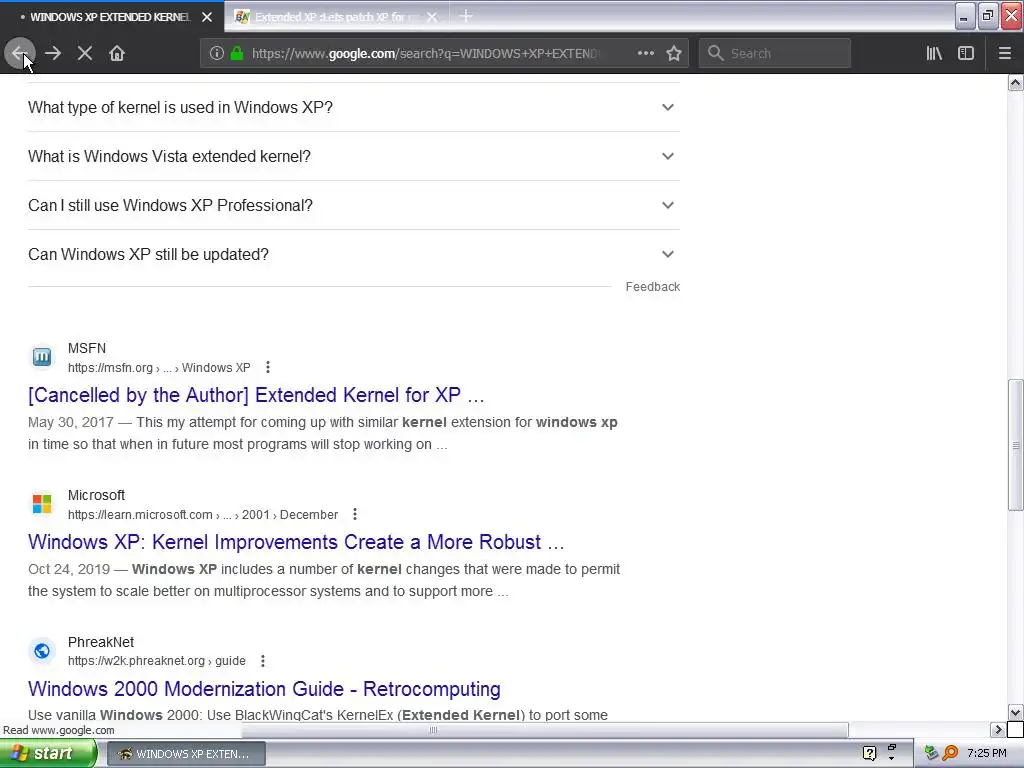Click the MSFN site favicon
The image size is (1024, 768).
click(x=42, y=357)
